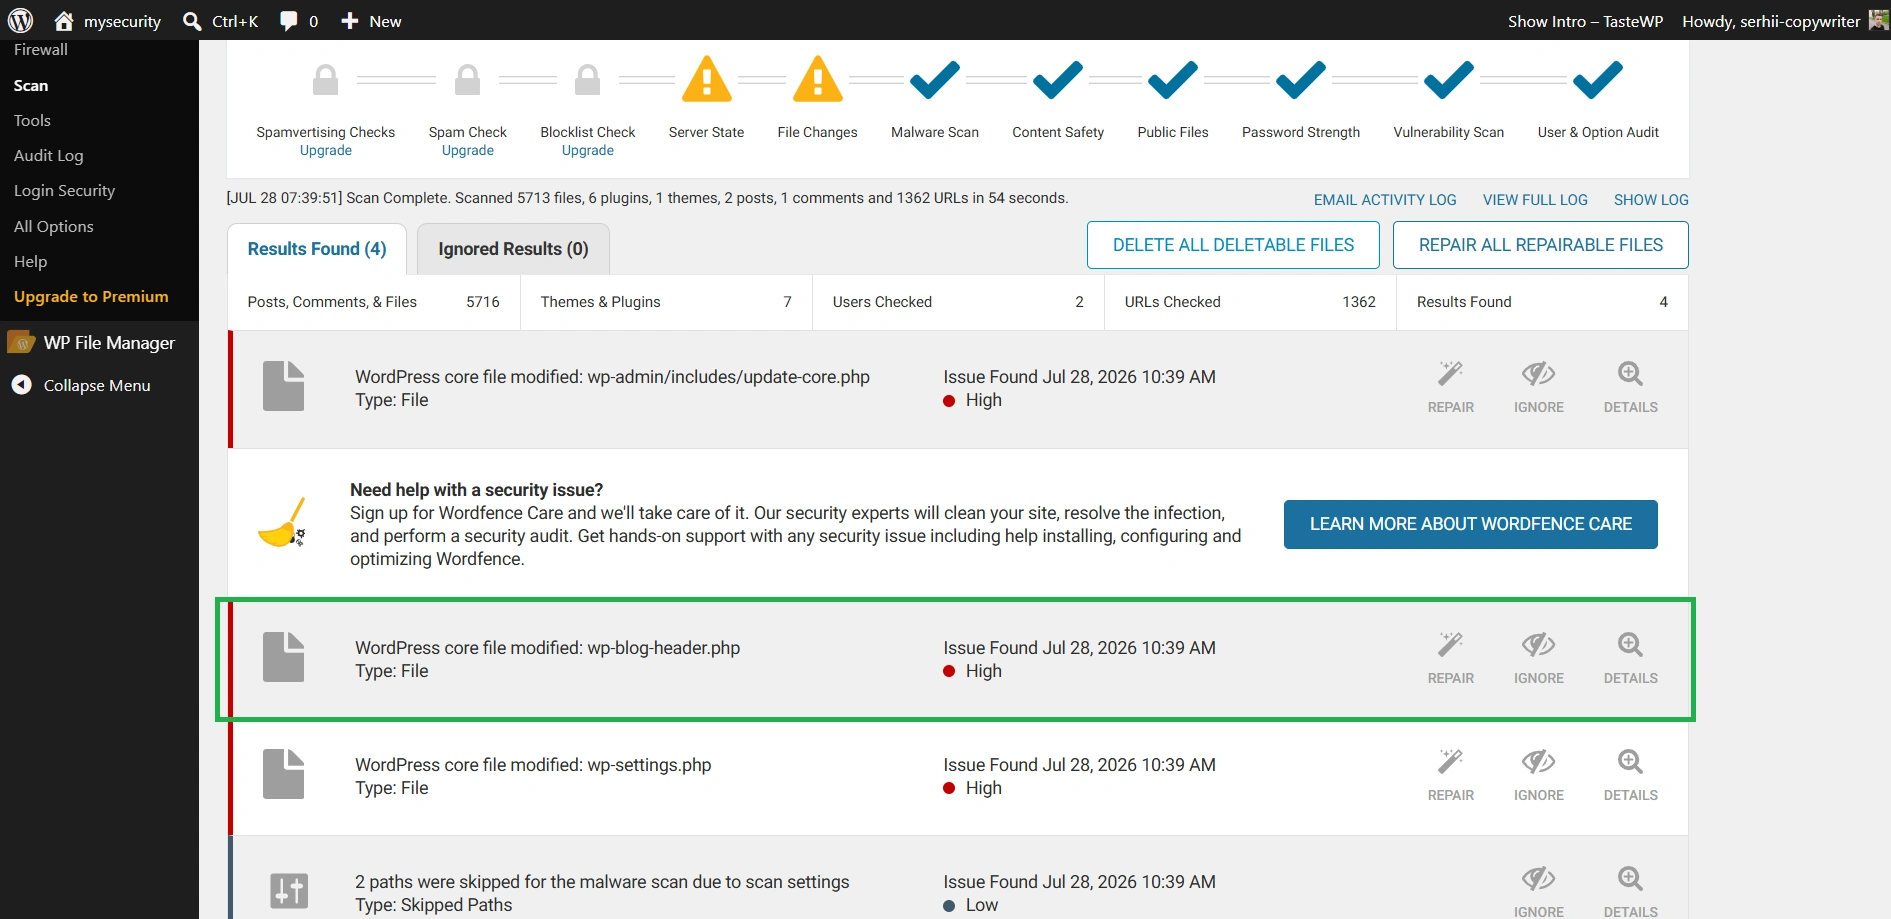Open the Ctrl+K search command
The height and width of the screenshot is (919, 1891).
click(220, 21)
